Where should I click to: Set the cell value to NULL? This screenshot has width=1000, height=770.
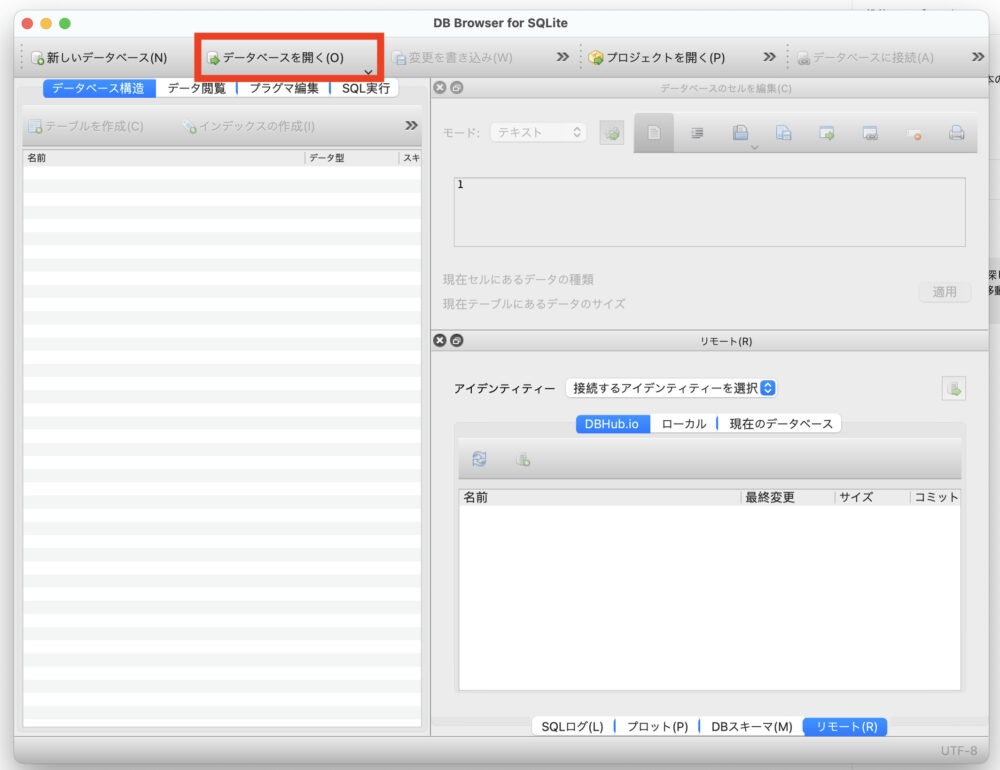tap(915, 132)
